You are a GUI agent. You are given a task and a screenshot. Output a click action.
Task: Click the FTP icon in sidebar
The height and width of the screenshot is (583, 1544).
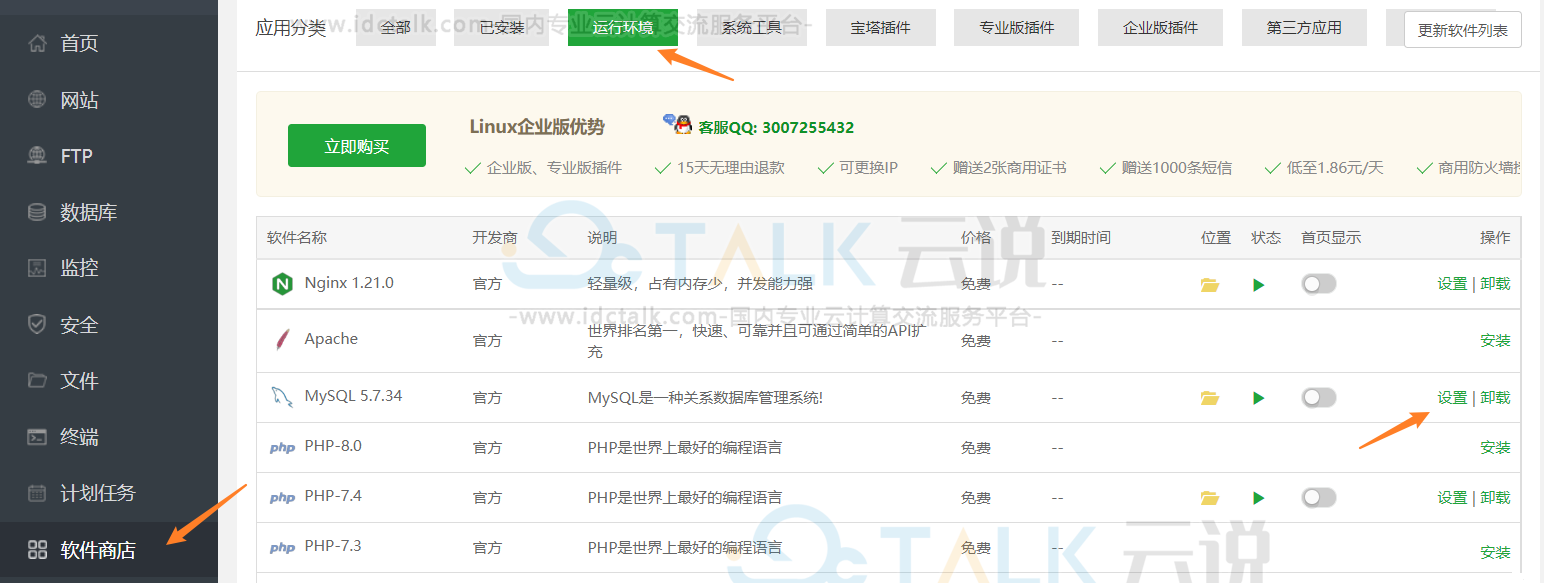pos(37,156)
